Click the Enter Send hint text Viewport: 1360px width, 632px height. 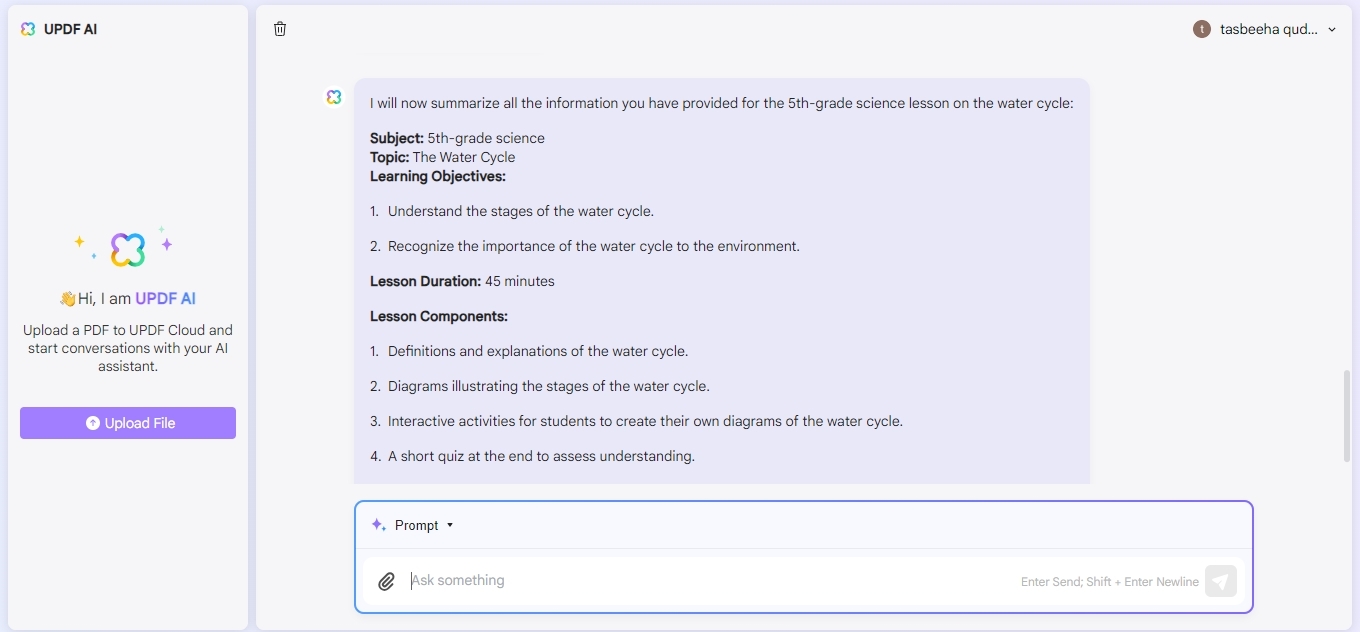pos(1108,581)
